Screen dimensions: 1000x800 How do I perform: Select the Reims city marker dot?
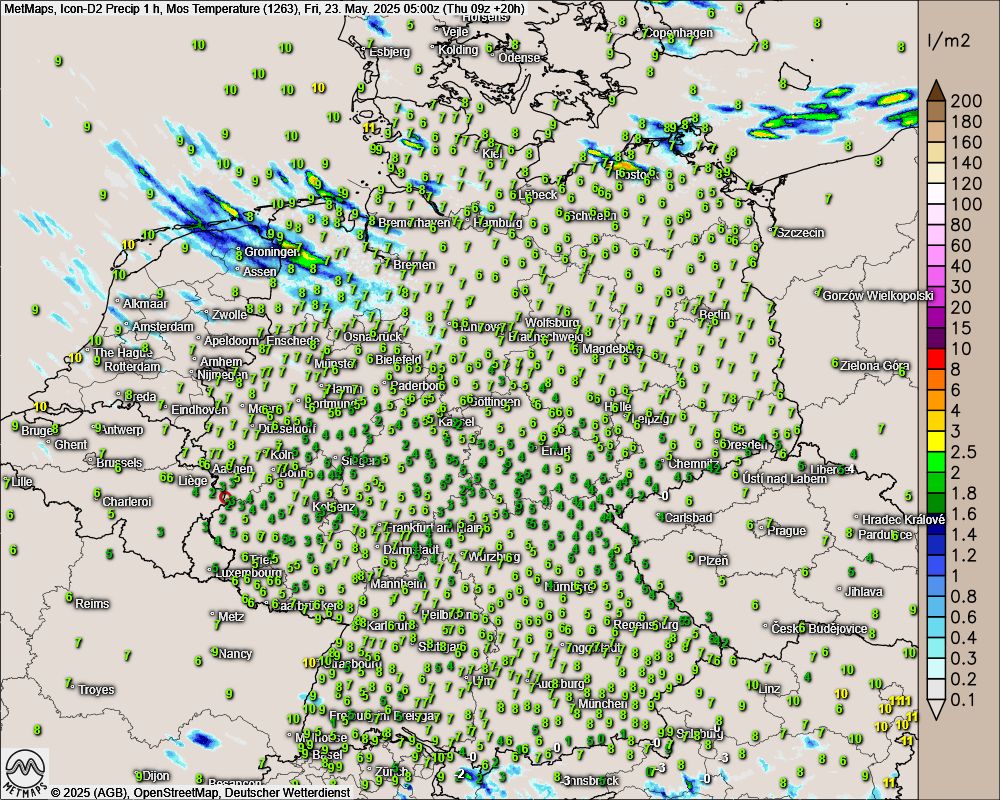(x=79, y=604)
